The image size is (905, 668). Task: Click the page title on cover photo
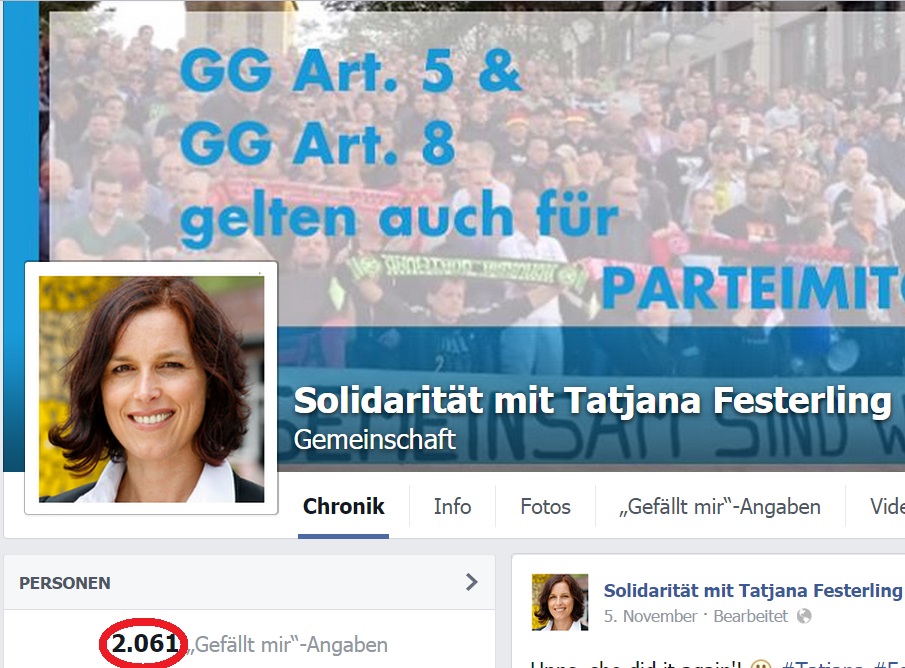[592, 400]
